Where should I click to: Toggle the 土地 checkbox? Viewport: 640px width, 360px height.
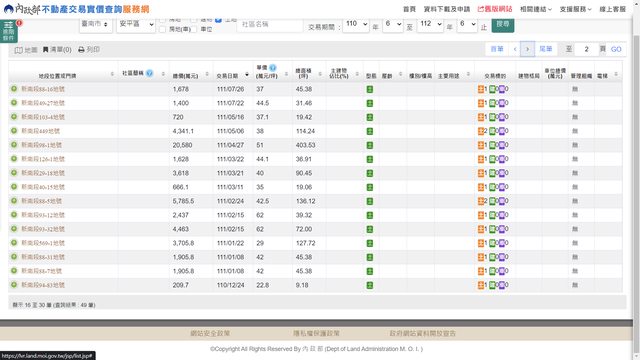(218, 20)
